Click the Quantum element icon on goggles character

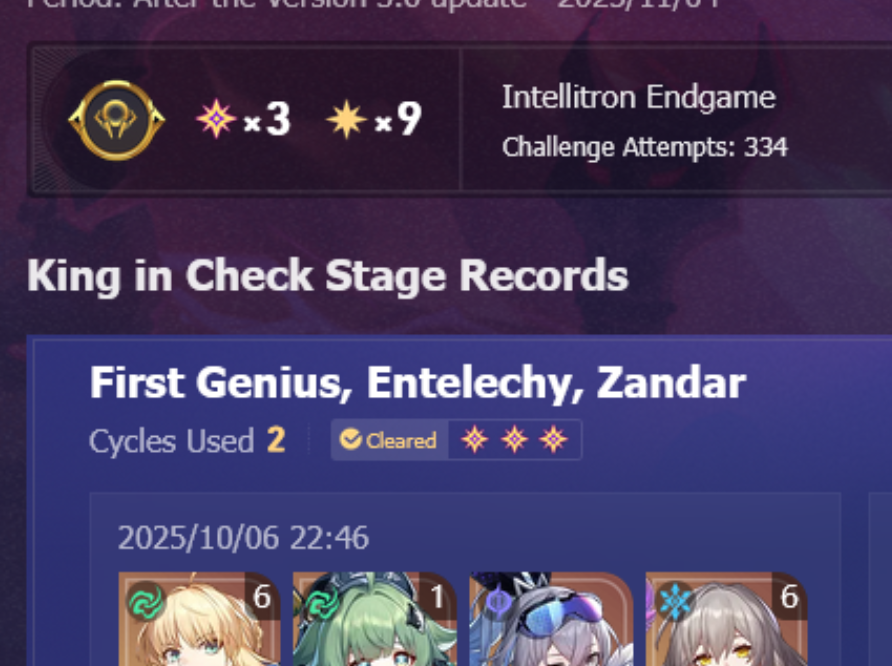point(498,602)
